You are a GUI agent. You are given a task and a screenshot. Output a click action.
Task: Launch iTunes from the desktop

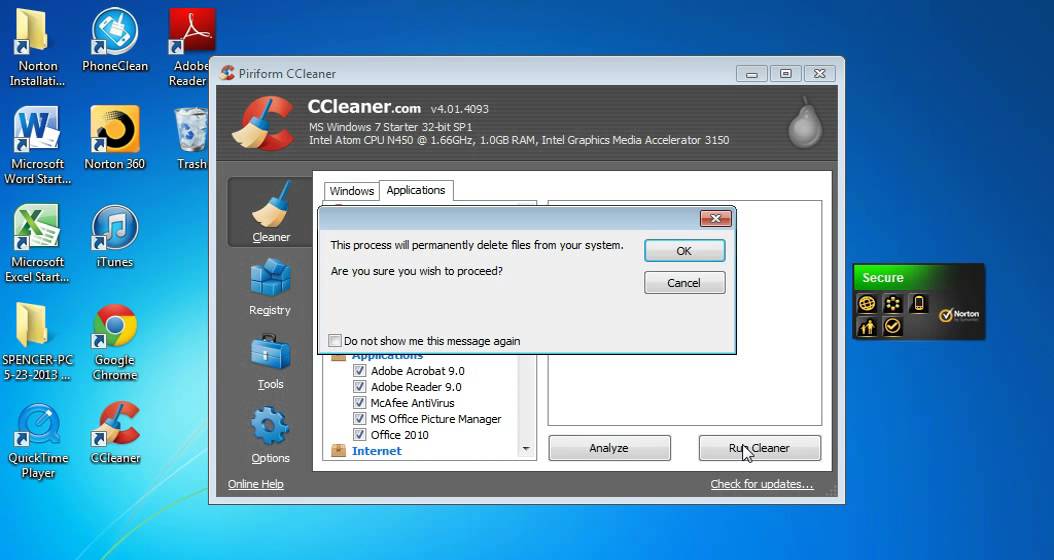[115, 237]
